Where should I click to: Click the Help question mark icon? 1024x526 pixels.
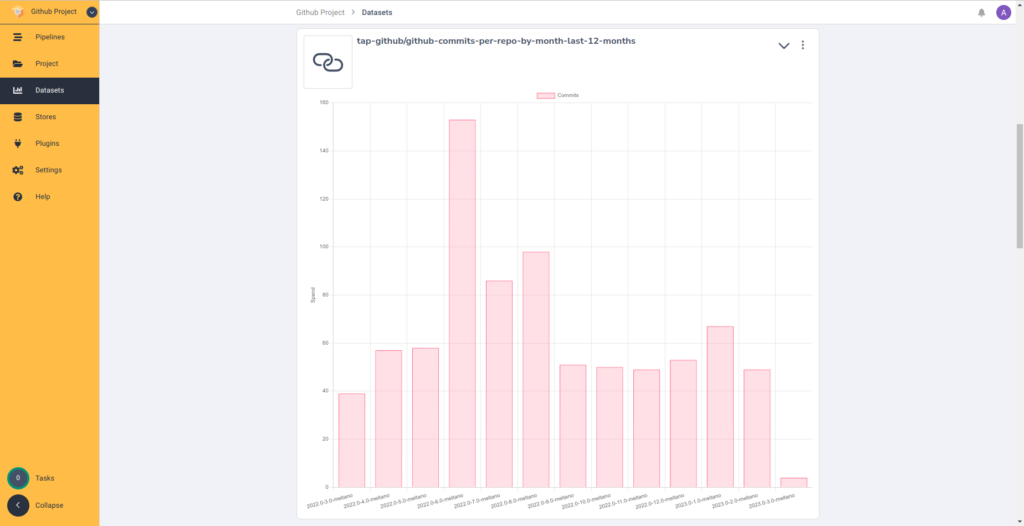(18, 197)
